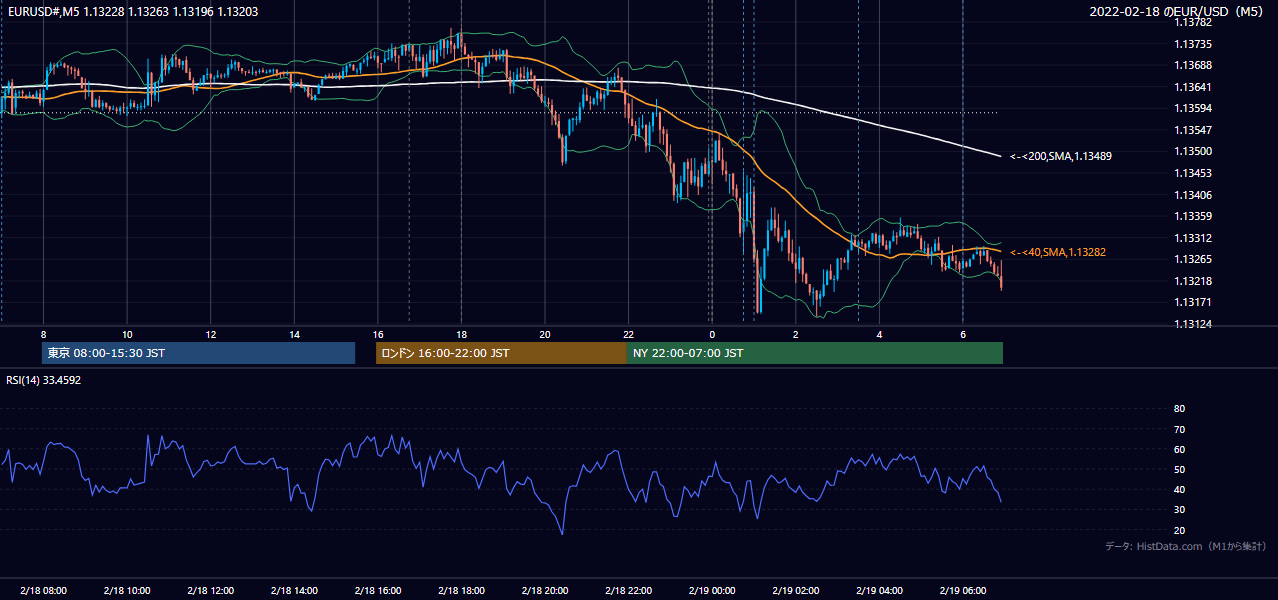Click RSI scale value 40
The width and height of the screenshot is (1278, 600).
[1179, 489]
